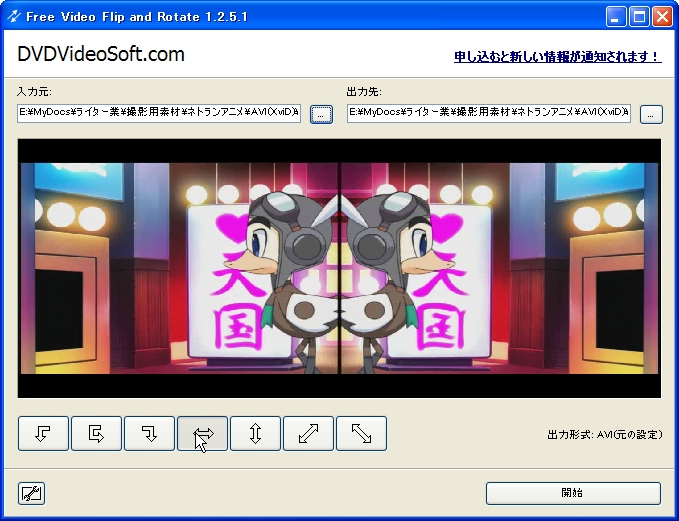Flip along diagonal pointing upper-right
This screenshot has width=679, height=521.
pos(308,434)
